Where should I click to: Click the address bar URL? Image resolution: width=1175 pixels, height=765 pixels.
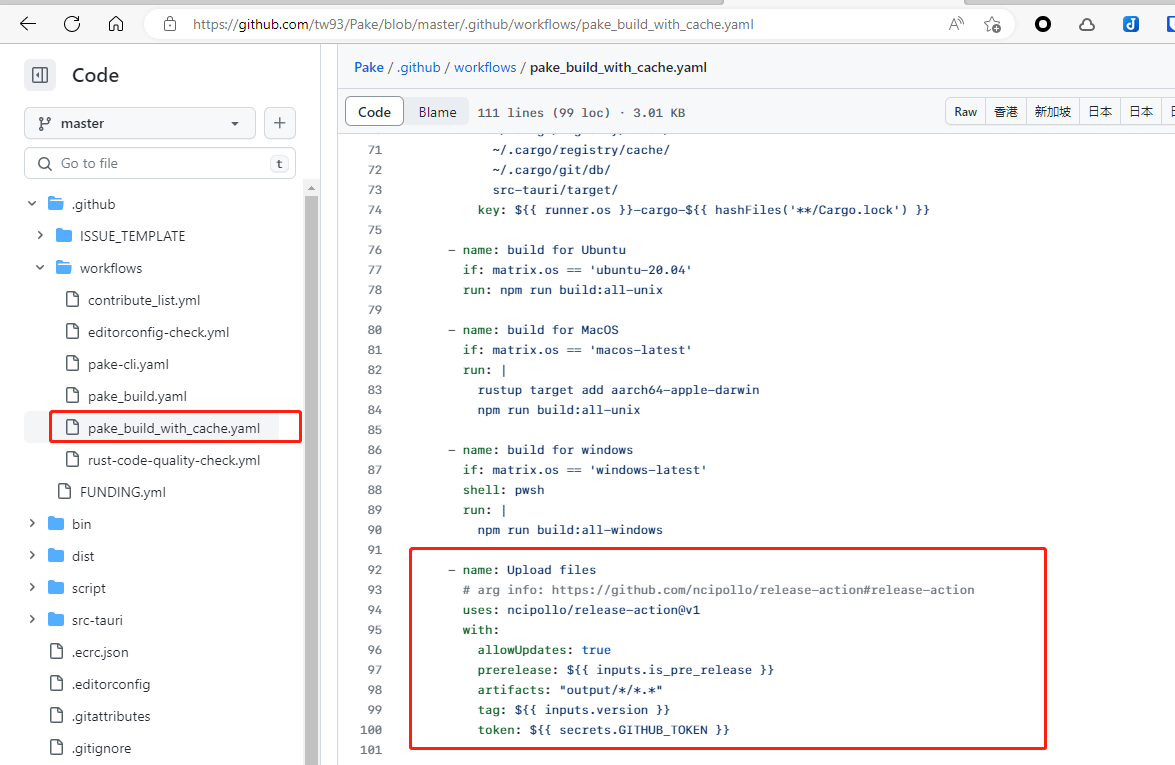coord(473,24)
